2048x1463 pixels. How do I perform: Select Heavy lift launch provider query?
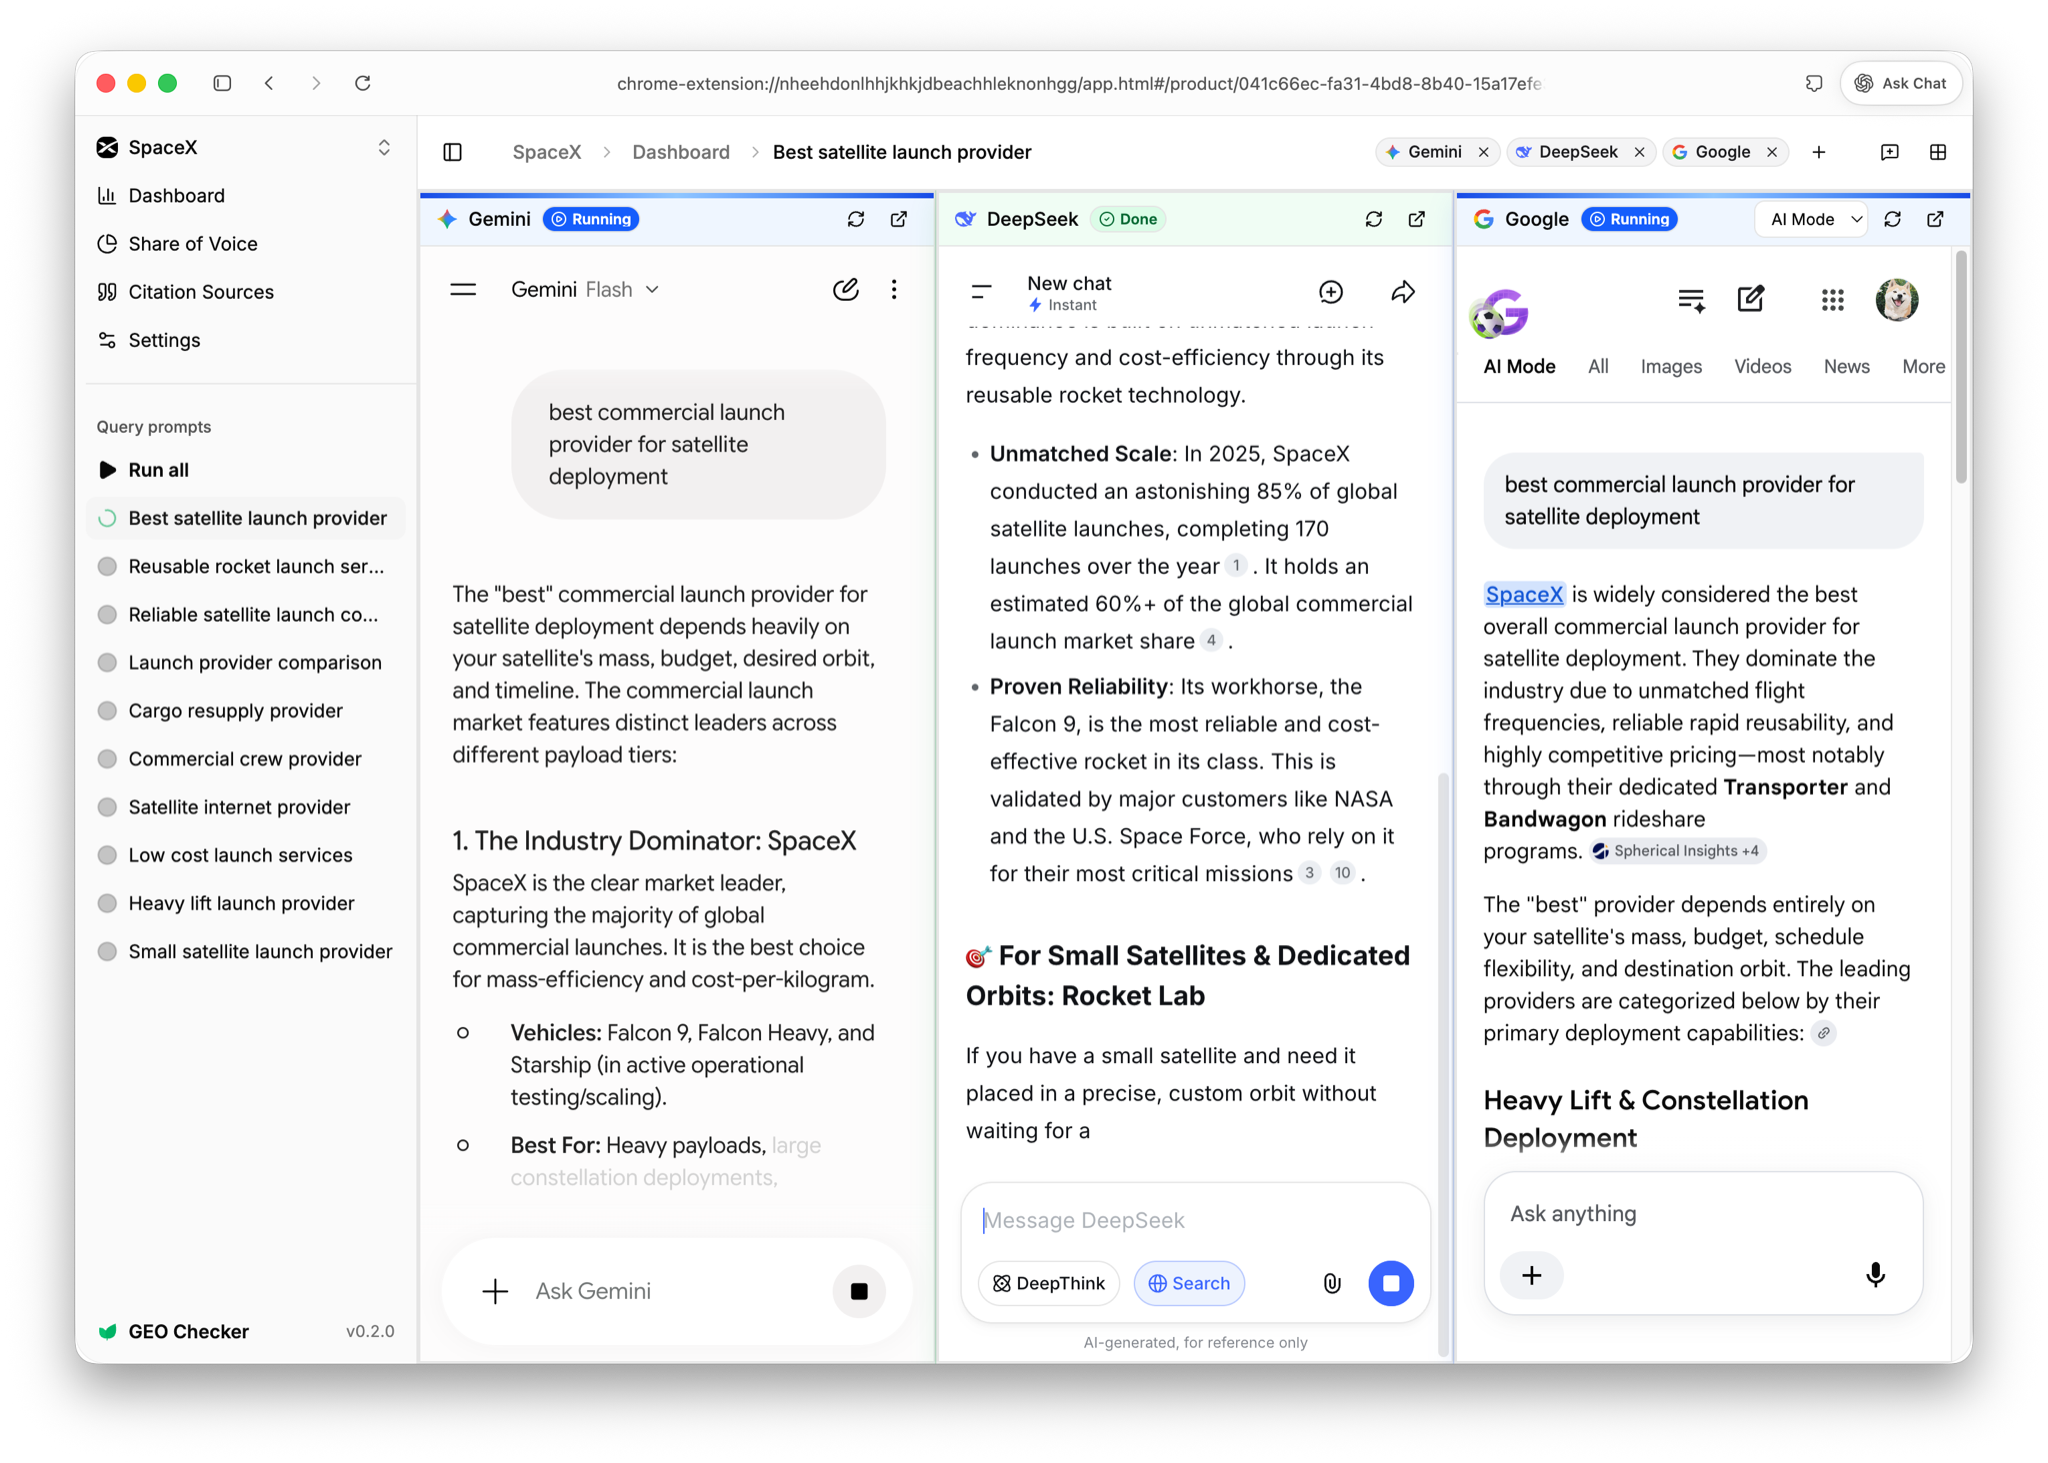point(246,904)
